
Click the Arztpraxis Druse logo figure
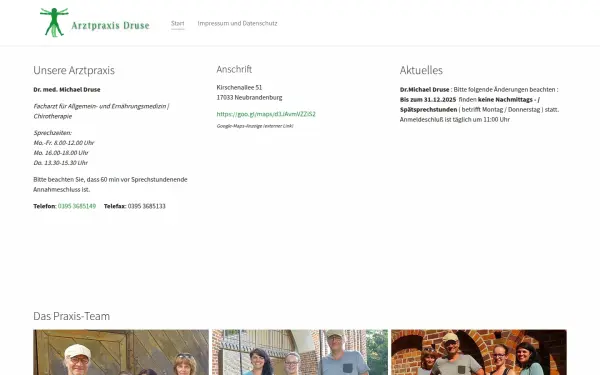coord(54,22)
